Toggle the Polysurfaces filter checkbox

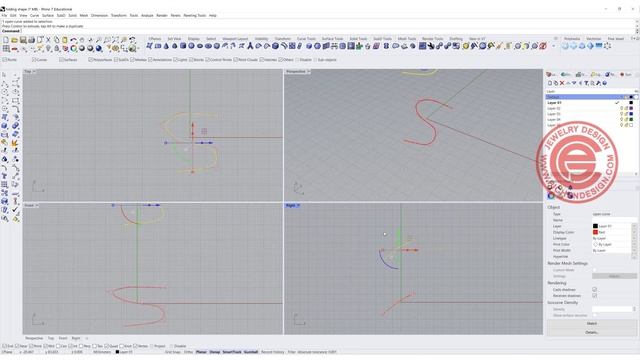[x=91, y=60]
